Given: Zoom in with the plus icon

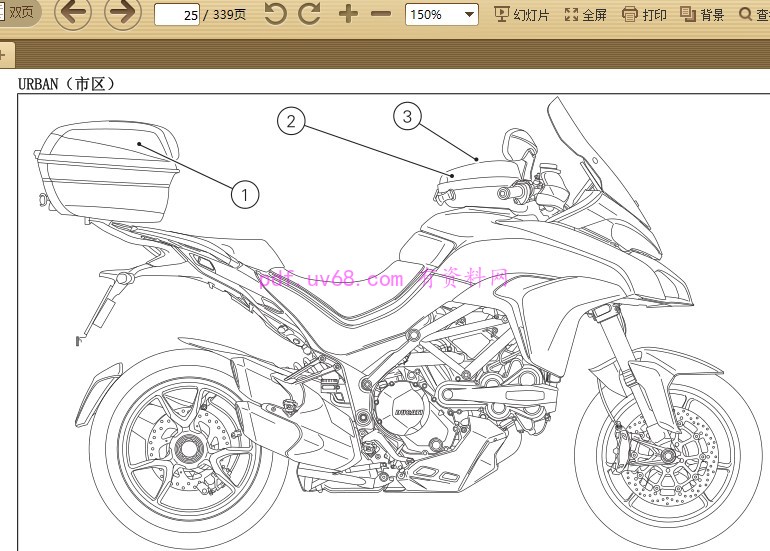Looking at the screenshot, I should (x=347, y=14).
